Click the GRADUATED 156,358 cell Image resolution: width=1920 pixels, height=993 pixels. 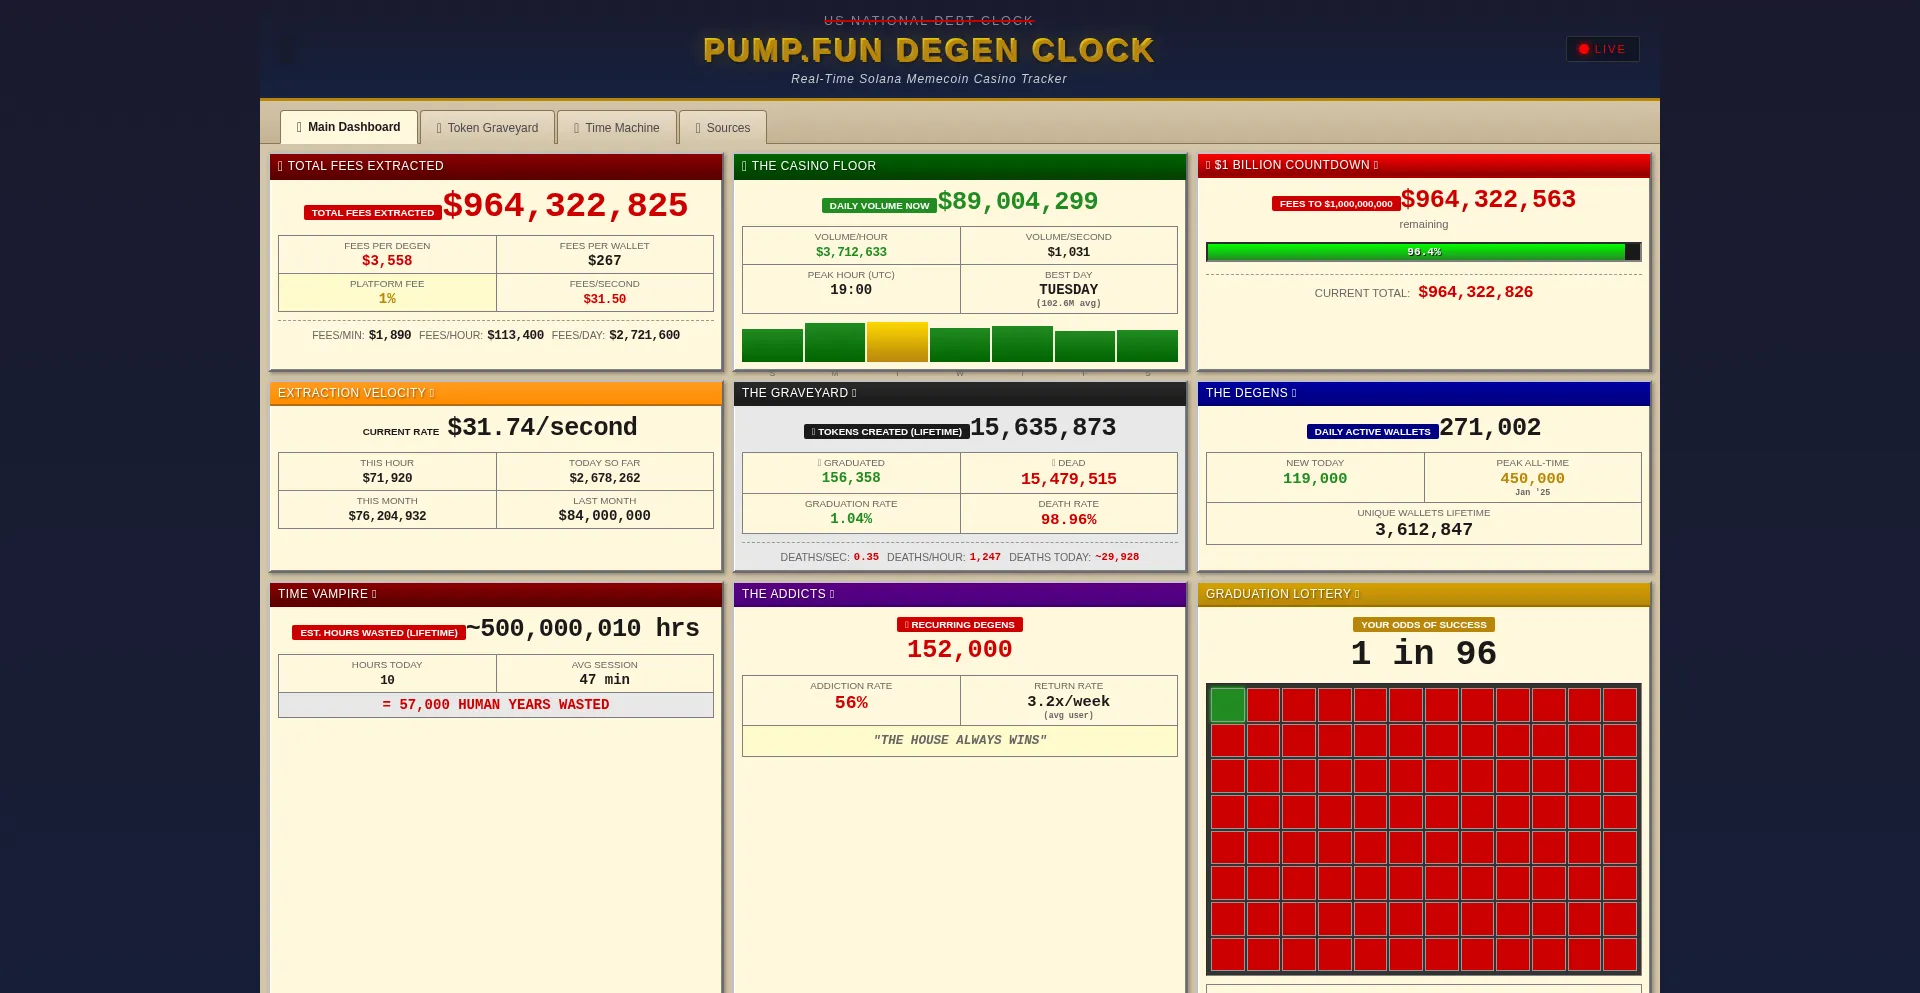pos(851,472)
